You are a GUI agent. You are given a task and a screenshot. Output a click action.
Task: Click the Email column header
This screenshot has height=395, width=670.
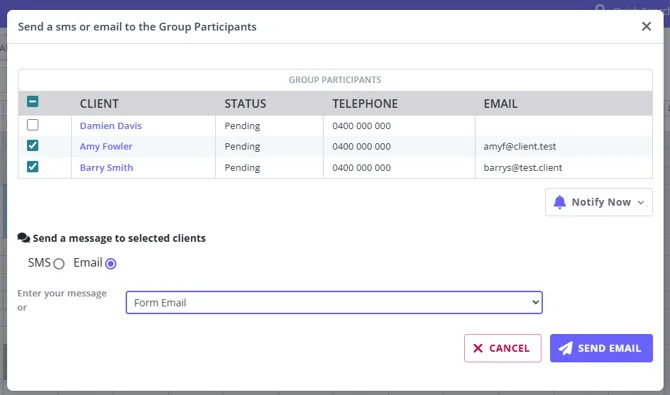click(x=500, y=103)
